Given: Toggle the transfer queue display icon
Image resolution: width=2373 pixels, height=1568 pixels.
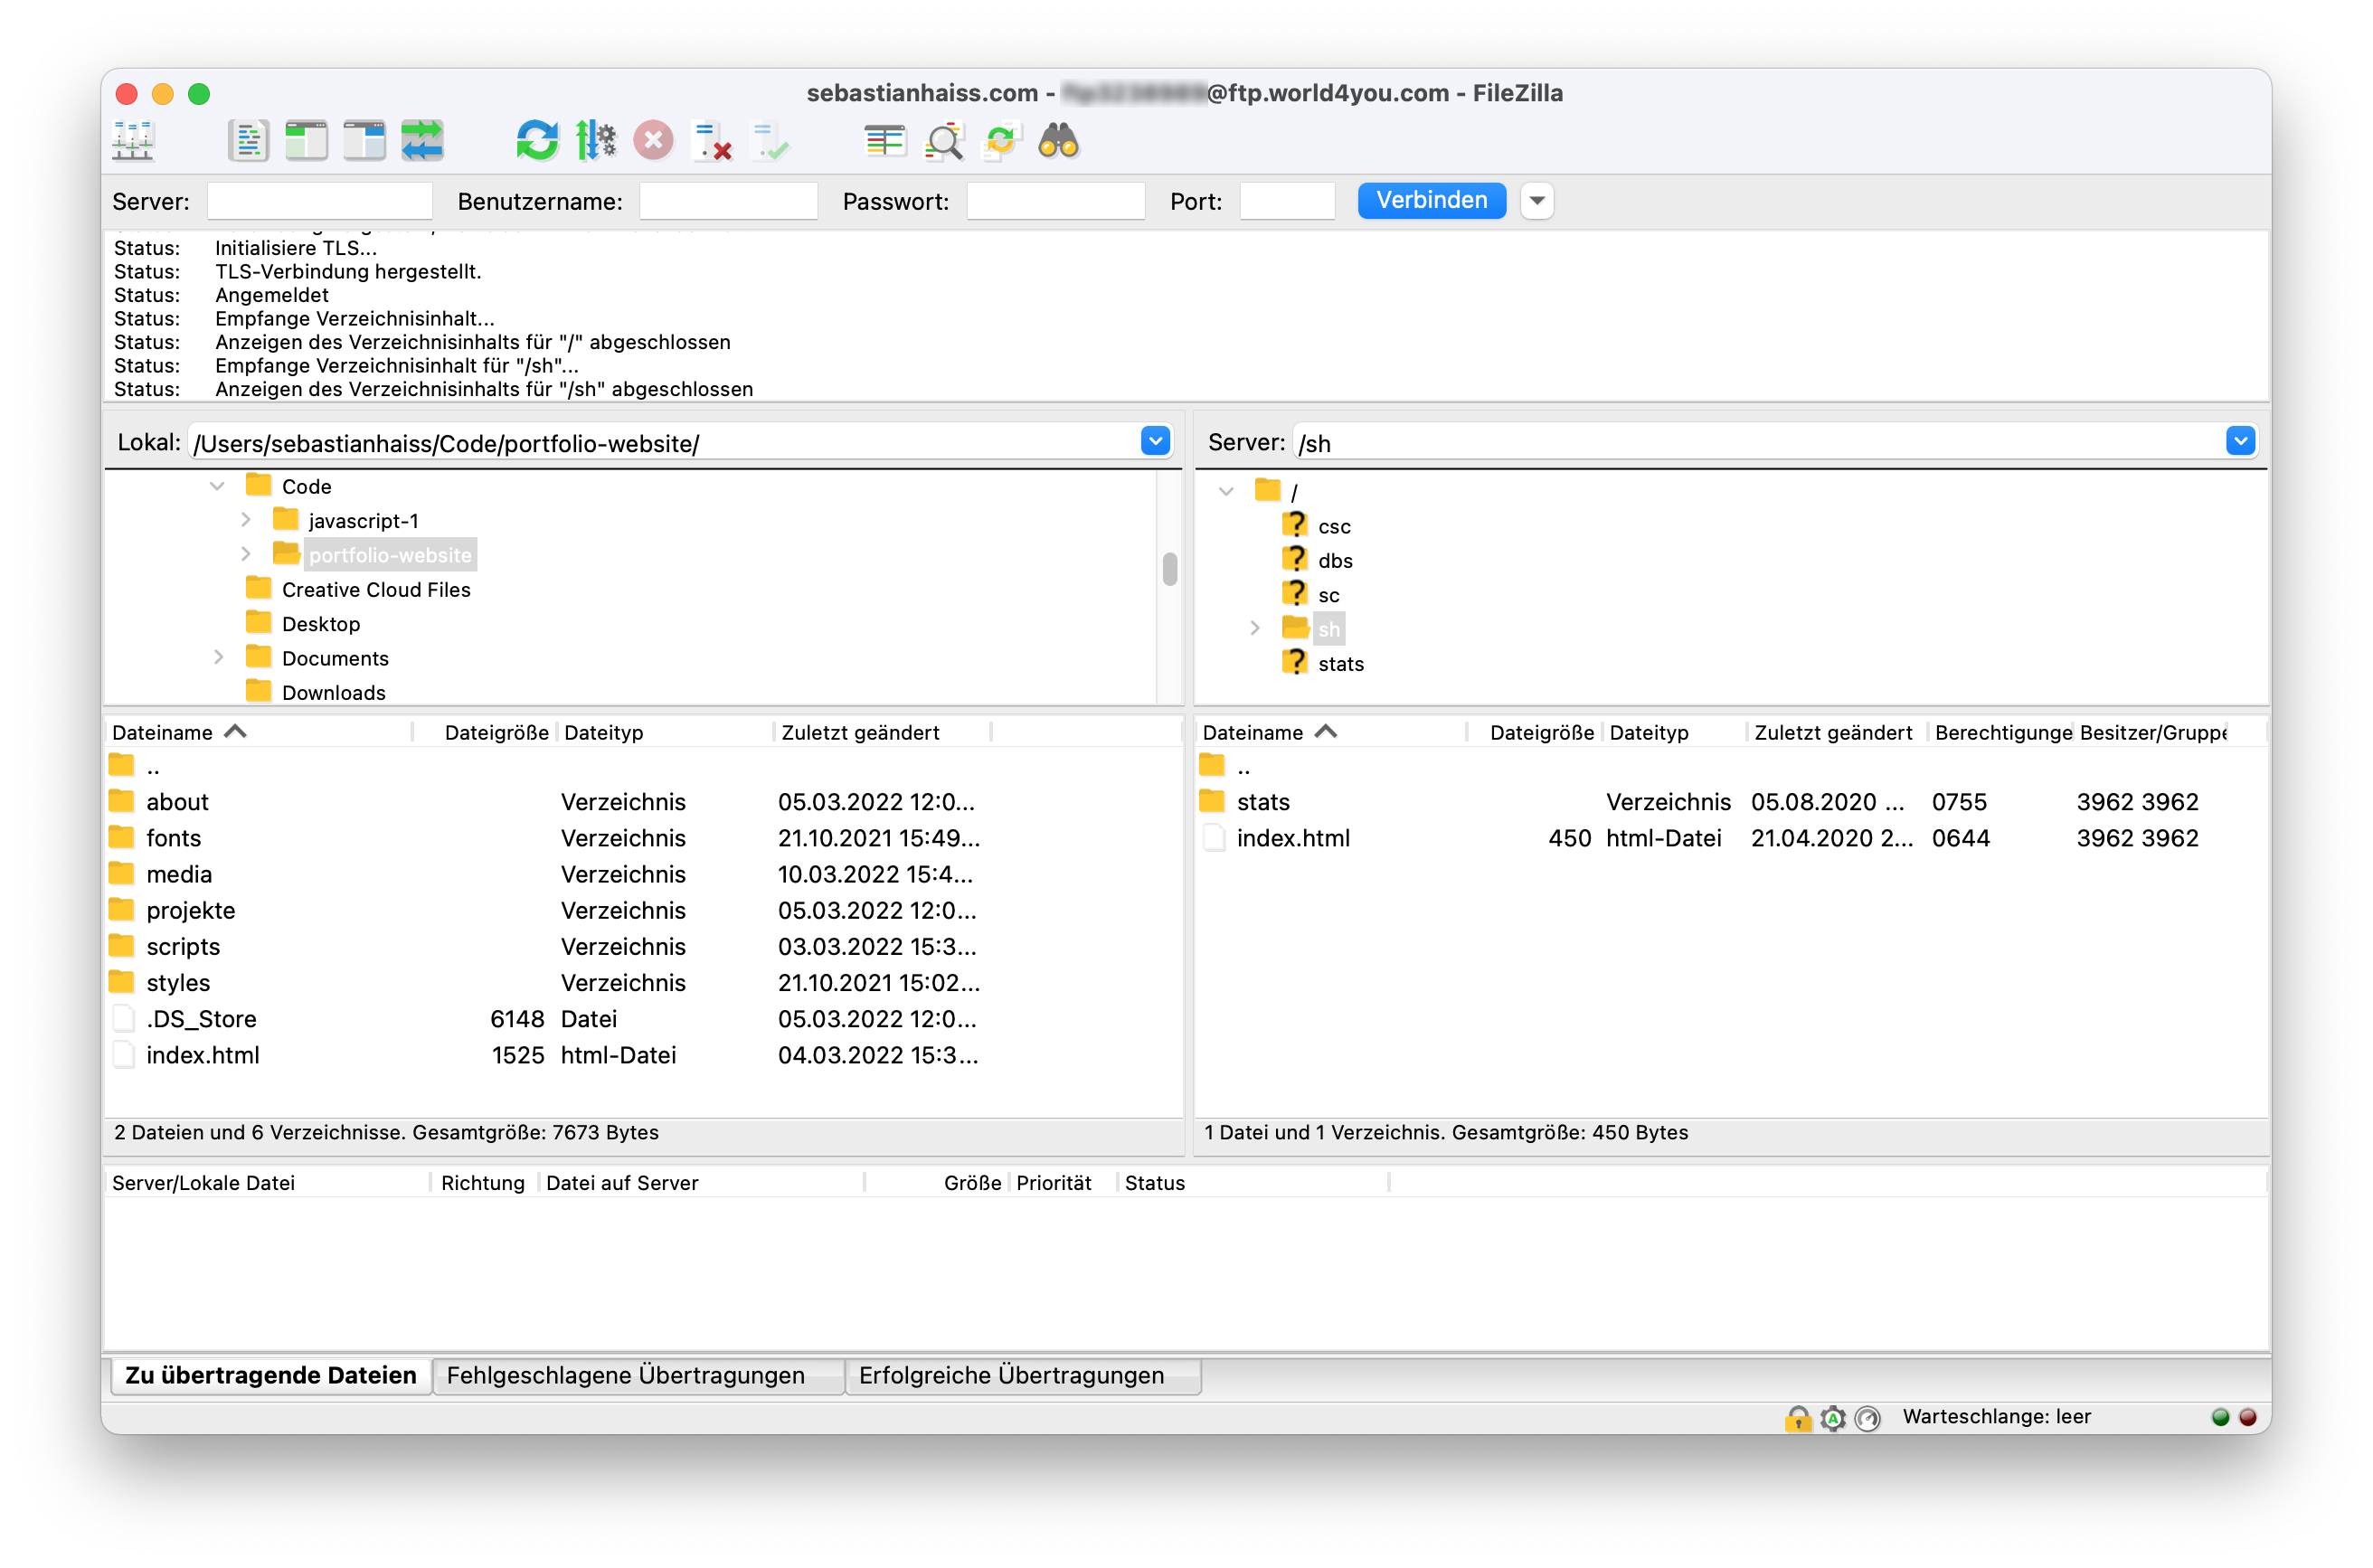Looking at the screenshot, I should click(x=422, y=141).
